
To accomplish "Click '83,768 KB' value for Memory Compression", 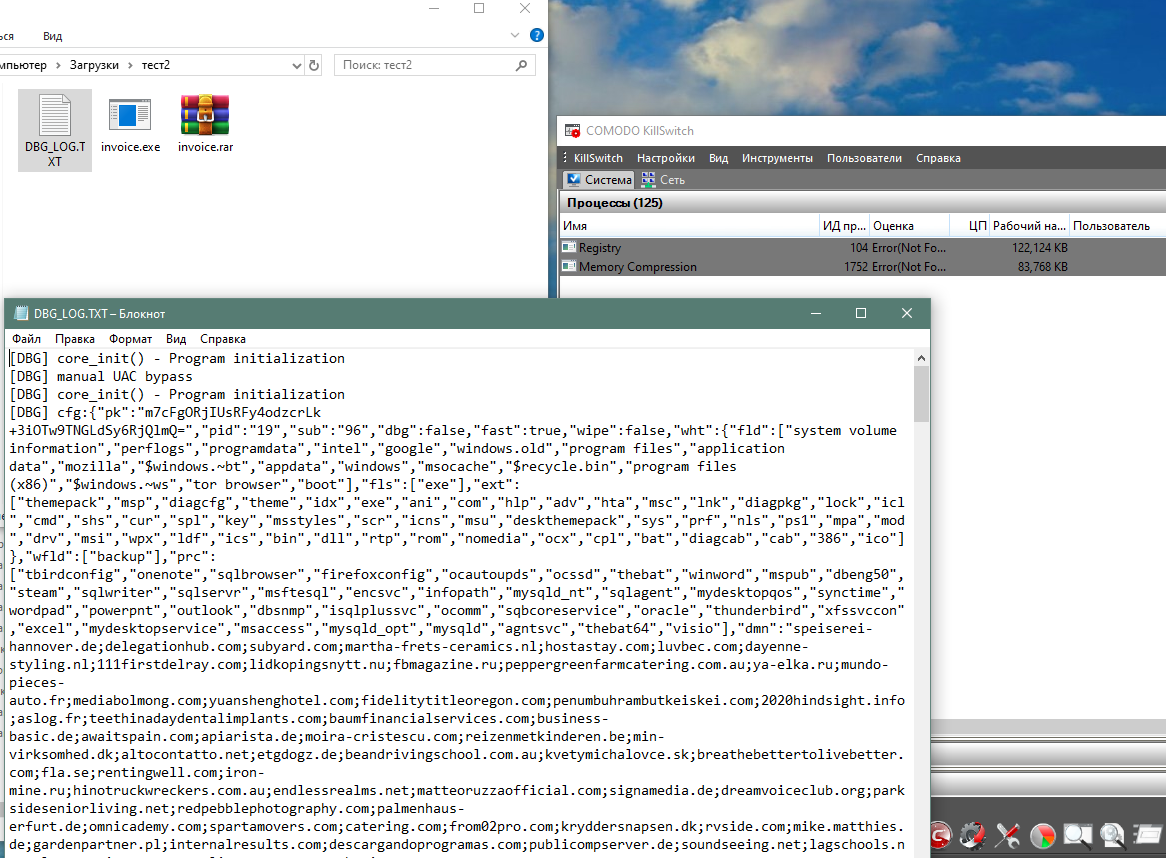I will (x=1043, y=267).
